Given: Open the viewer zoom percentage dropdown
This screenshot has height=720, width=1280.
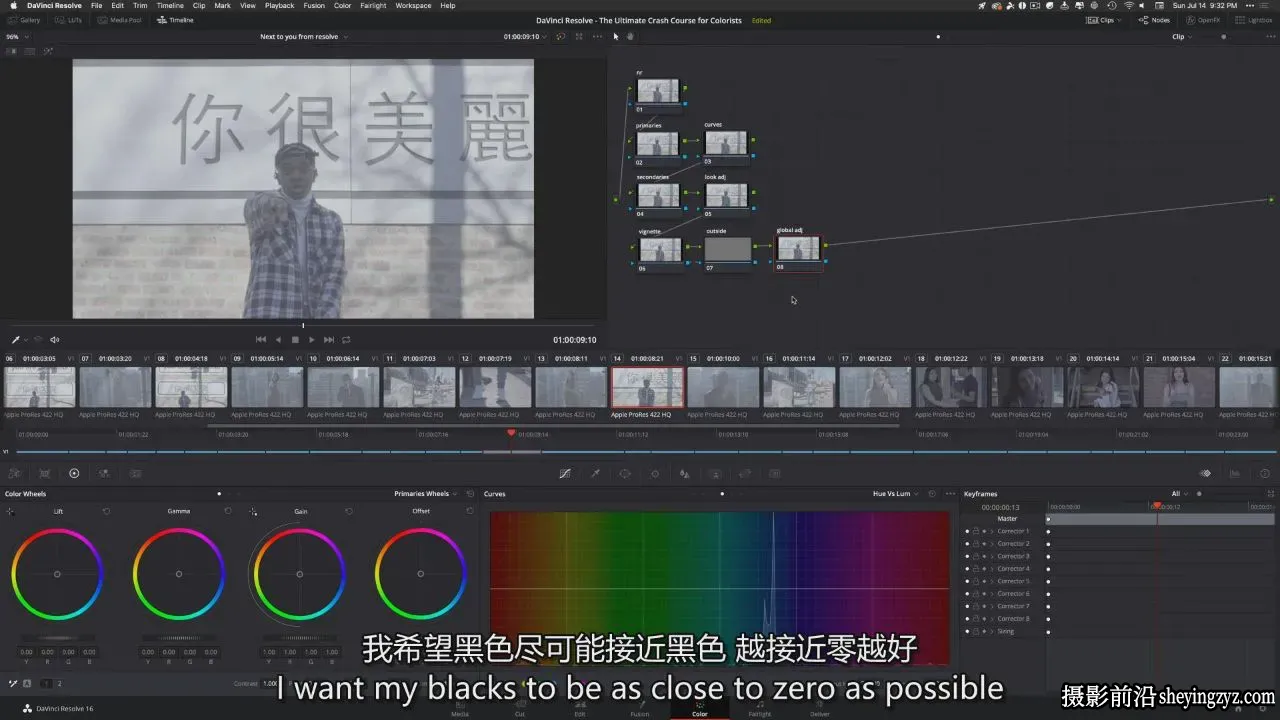Looking at the screenshot, I should coord(17,37).
